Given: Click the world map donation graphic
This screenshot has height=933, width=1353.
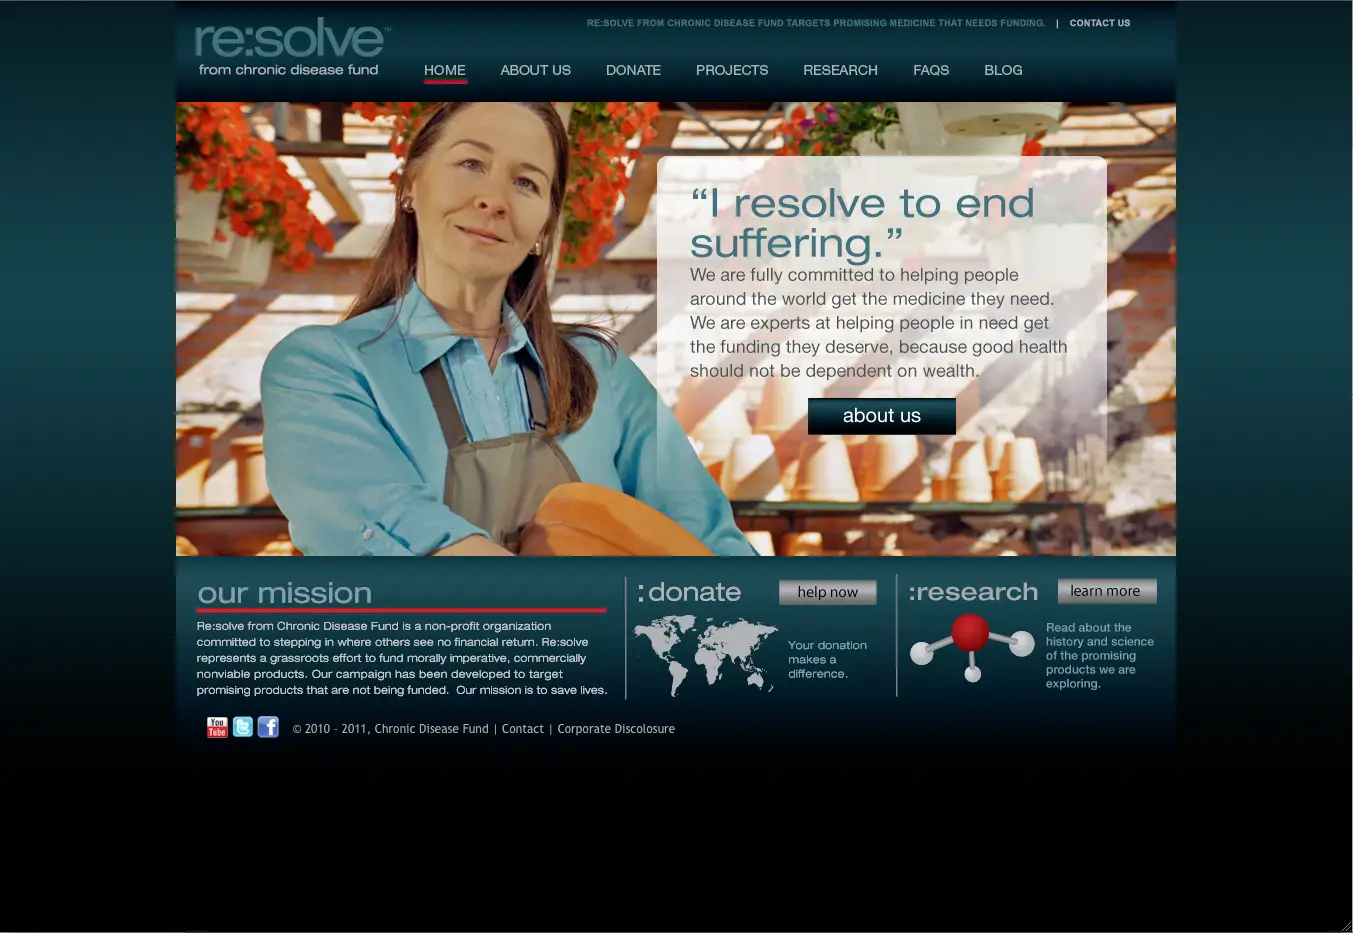Looking at the screenshot, I should pos(705,655).
